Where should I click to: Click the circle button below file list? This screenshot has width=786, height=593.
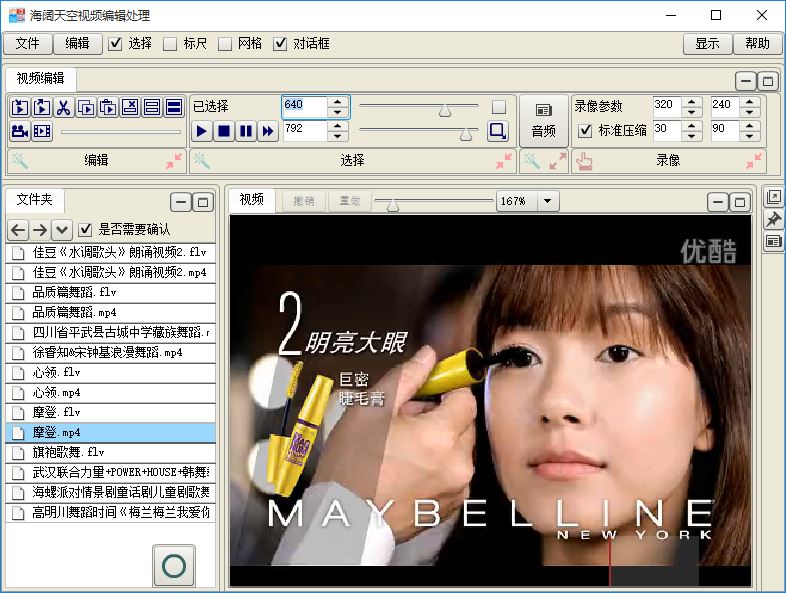pos(174,566)
